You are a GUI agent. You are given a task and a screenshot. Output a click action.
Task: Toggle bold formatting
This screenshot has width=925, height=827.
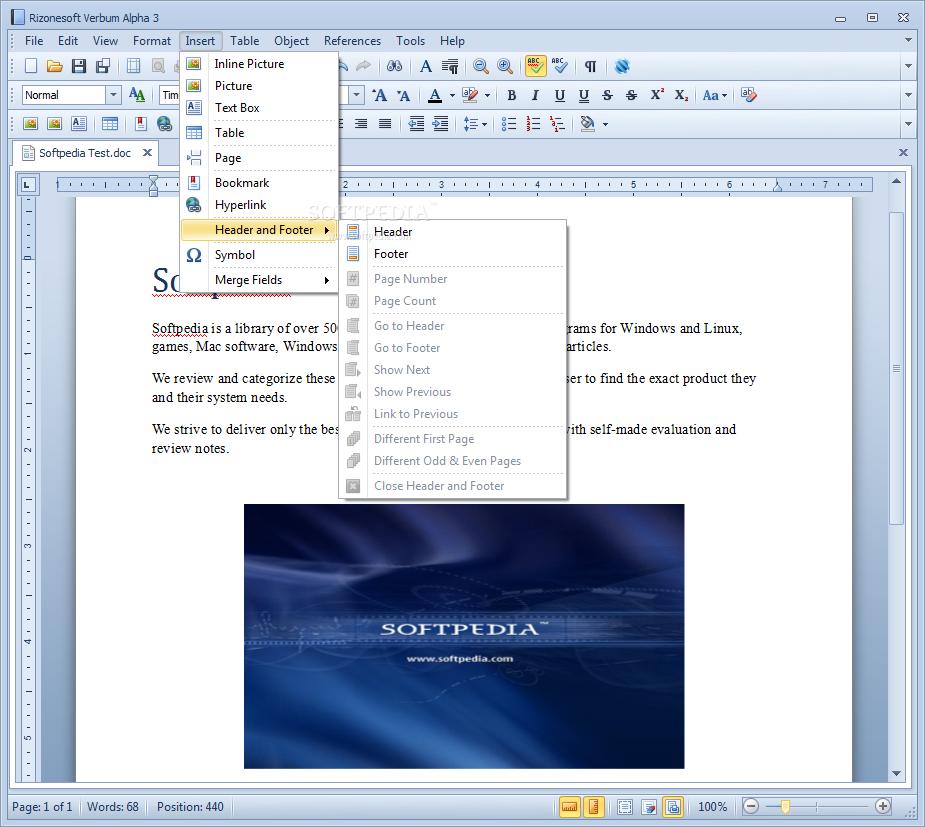[x=511, y=95]
